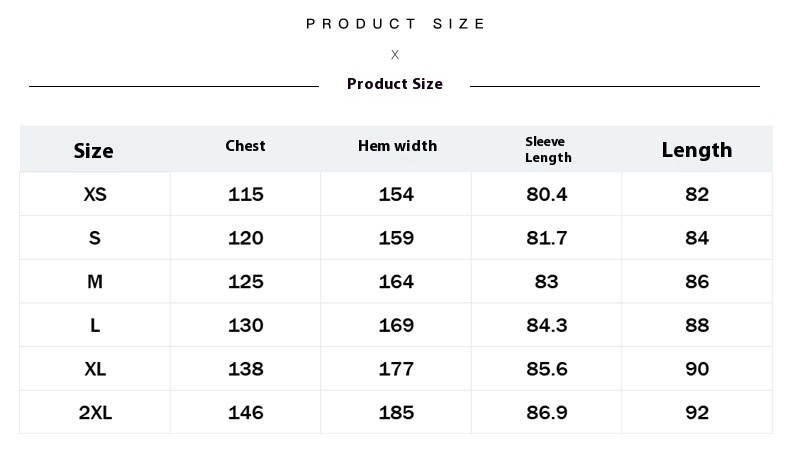Select the Hem width column header
The image size is (790, 464).
pos(398,146)
